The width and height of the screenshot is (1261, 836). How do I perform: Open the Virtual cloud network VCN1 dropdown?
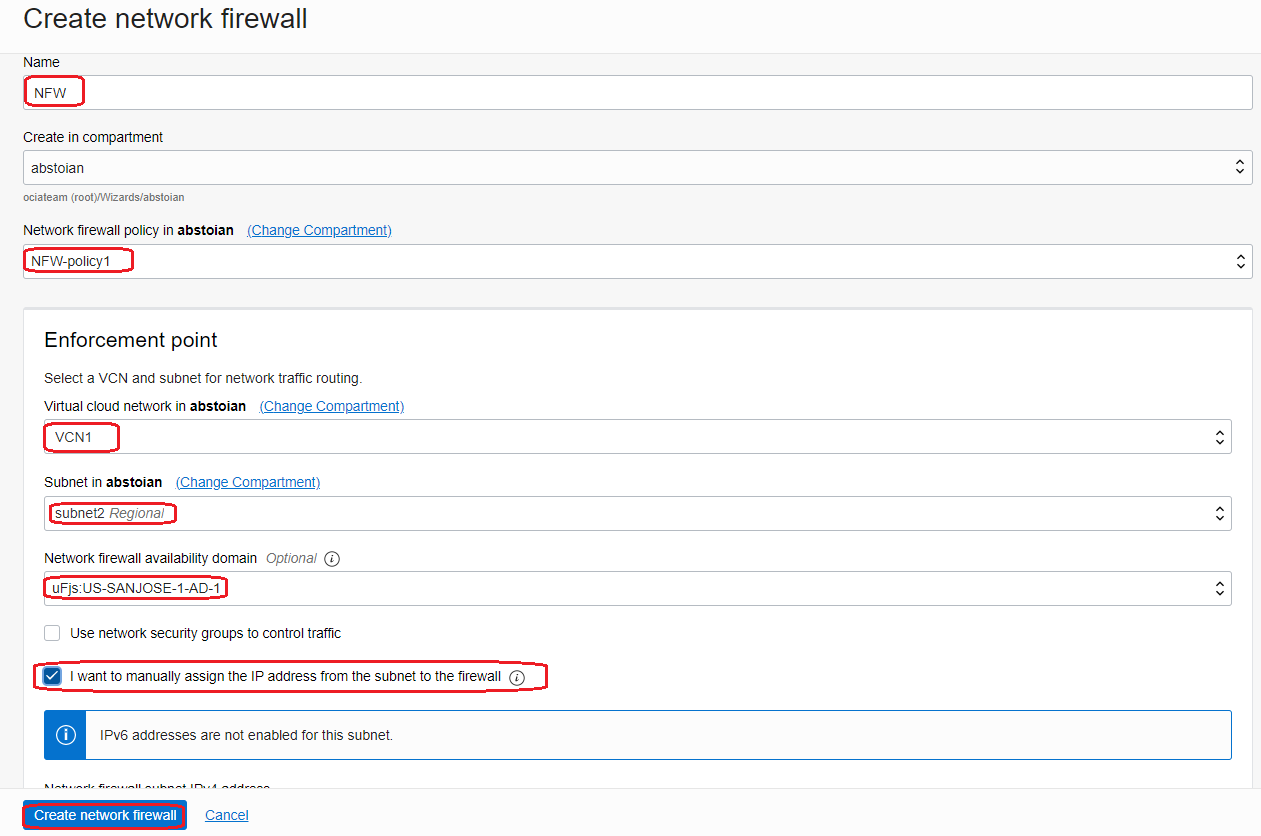[x=637, y=436]
